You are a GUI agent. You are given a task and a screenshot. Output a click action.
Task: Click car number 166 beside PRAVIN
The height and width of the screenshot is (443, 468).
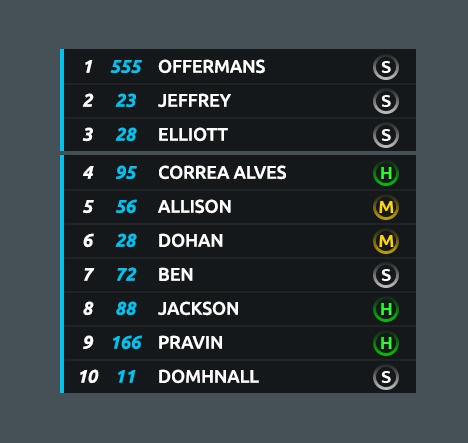127,343
